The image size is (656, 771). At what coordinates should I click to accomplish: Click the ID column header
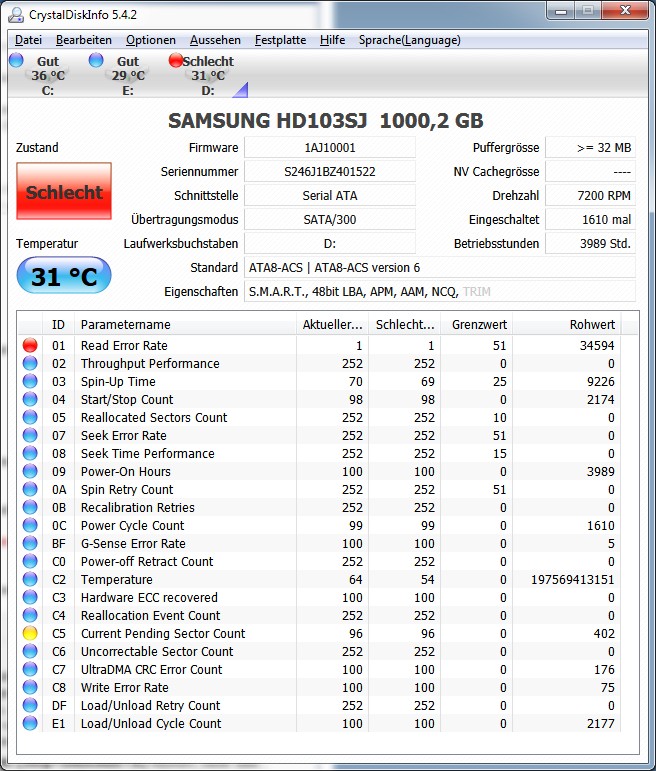59,325
